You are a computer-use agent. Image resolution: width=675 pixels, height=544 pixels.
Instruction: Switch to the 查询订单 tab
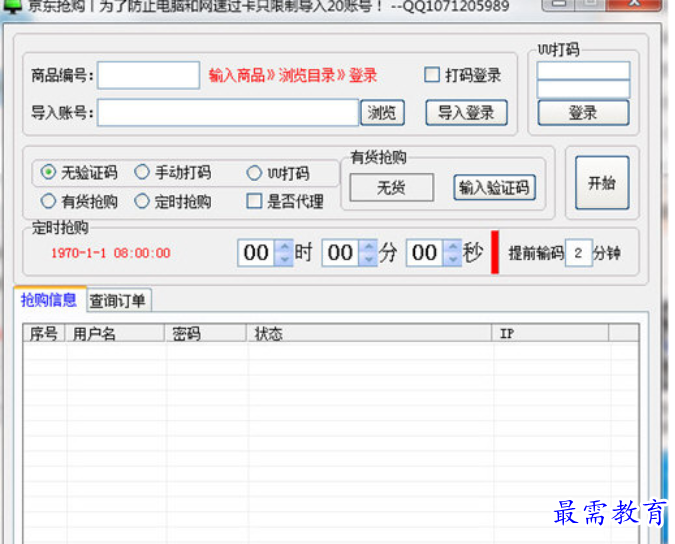(x=118, y=301)
